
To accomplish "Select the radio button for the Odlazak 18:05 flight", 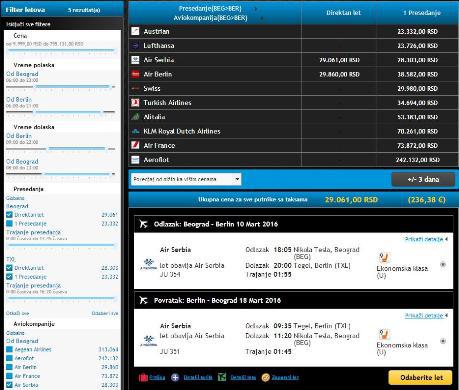I will (443, 264).
